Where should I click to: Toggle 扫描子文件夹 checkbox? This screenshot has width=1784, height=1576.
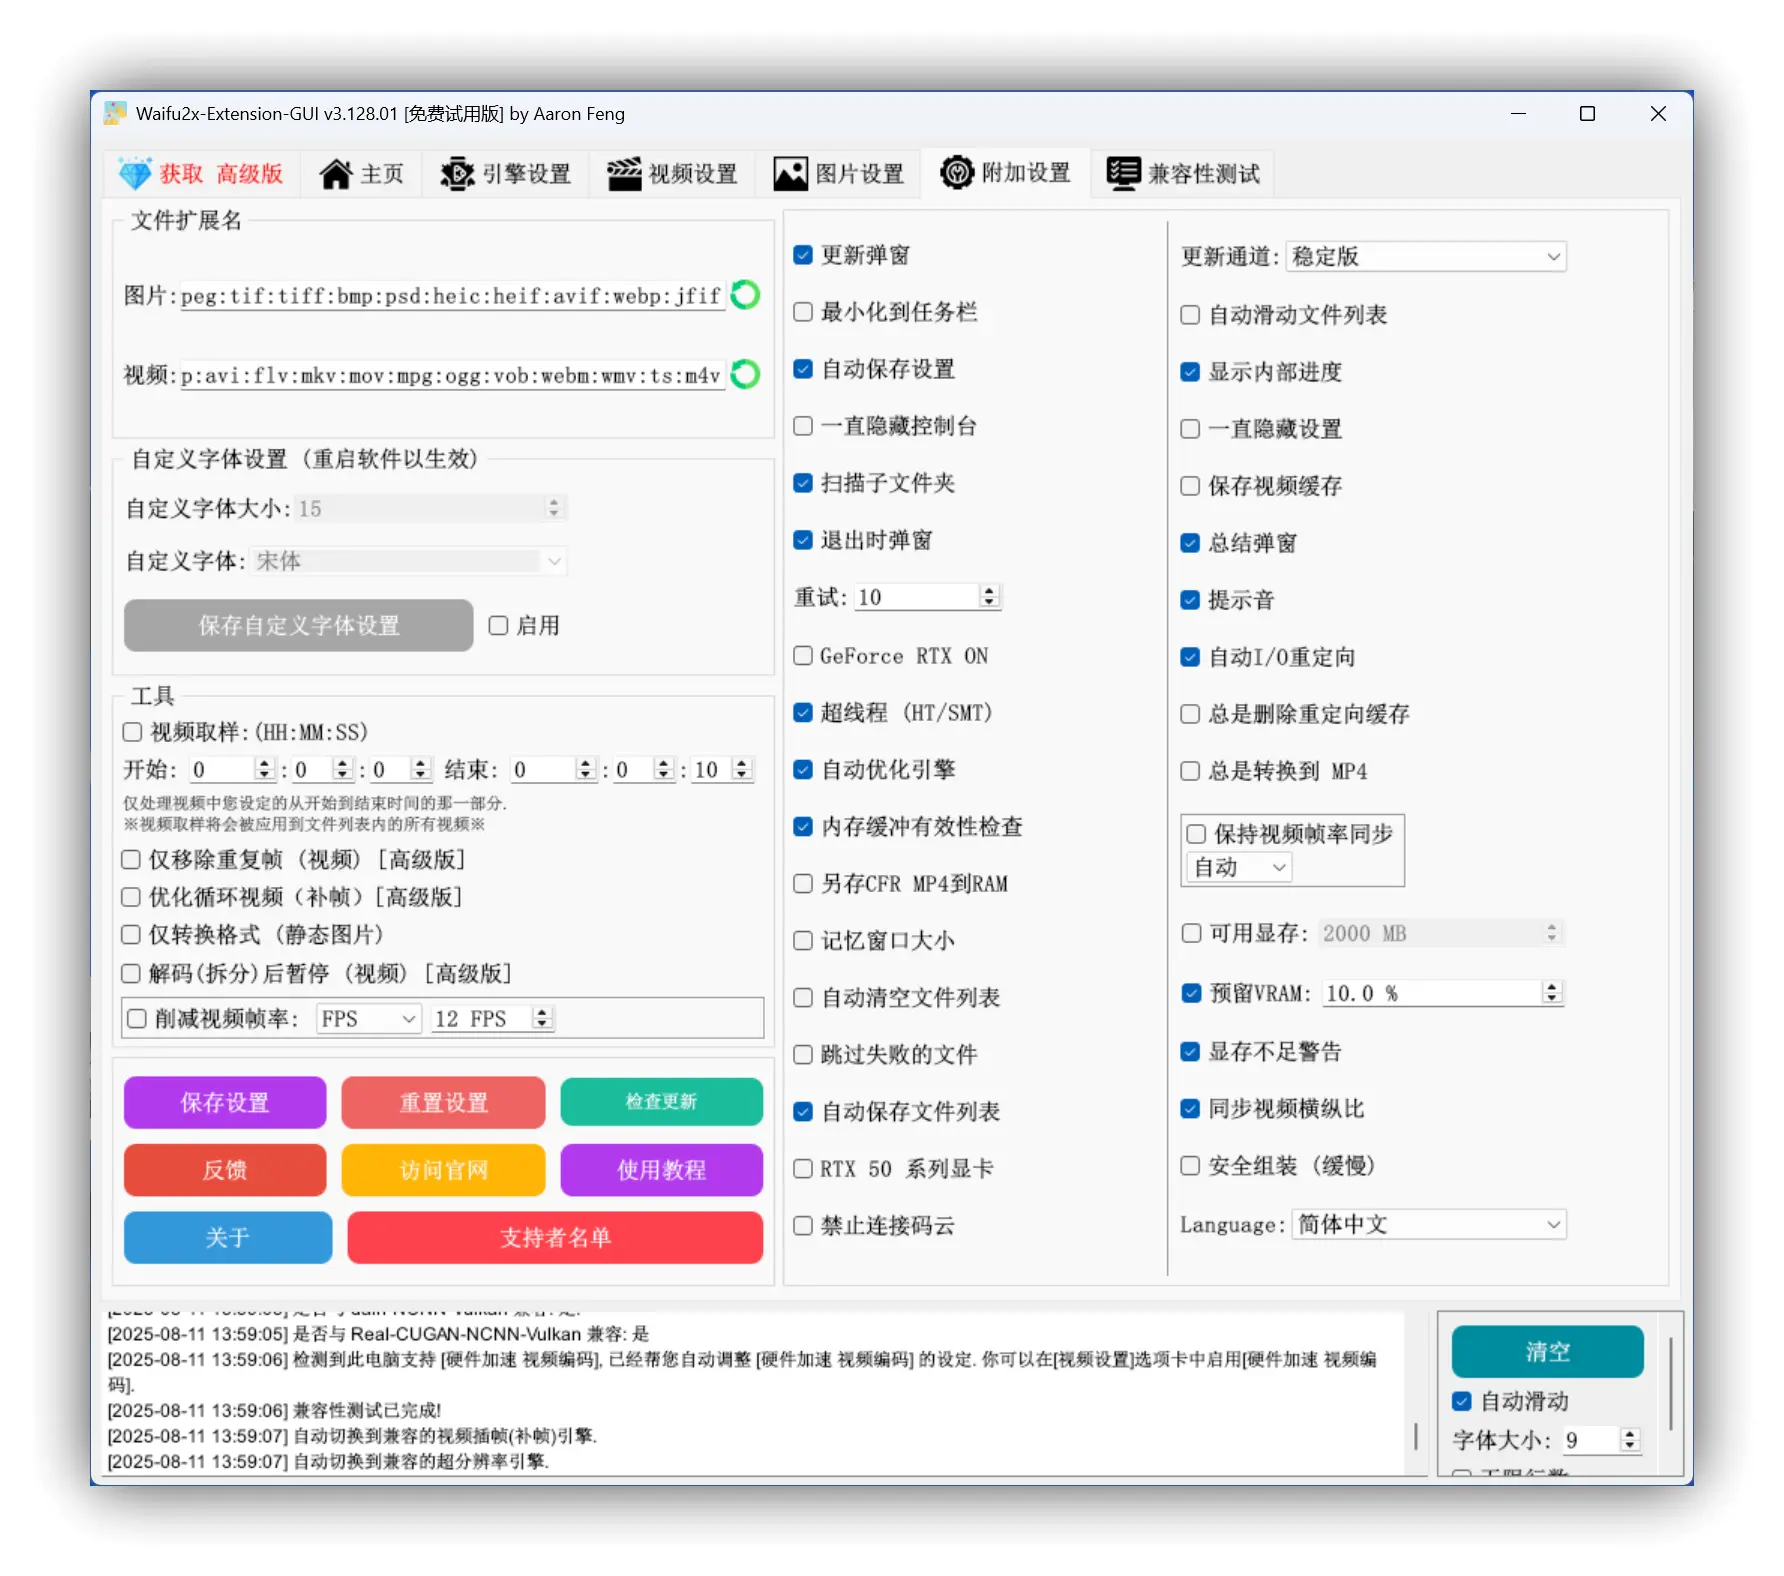pyautogui.click(x=803, y=483)
